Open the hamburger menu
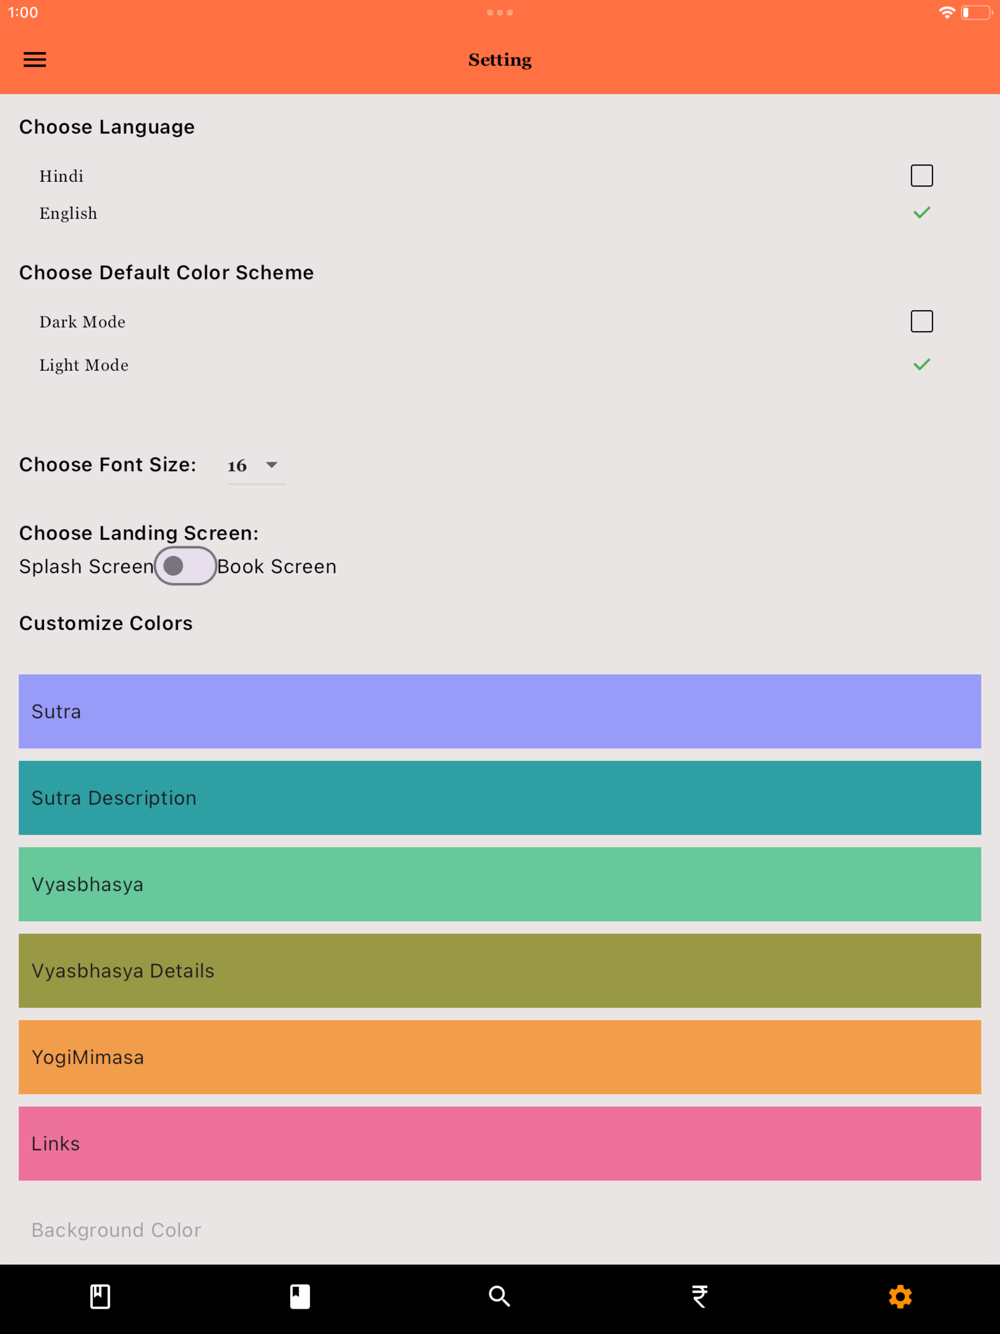The image size is (1000, 1334). coord(35,60)
